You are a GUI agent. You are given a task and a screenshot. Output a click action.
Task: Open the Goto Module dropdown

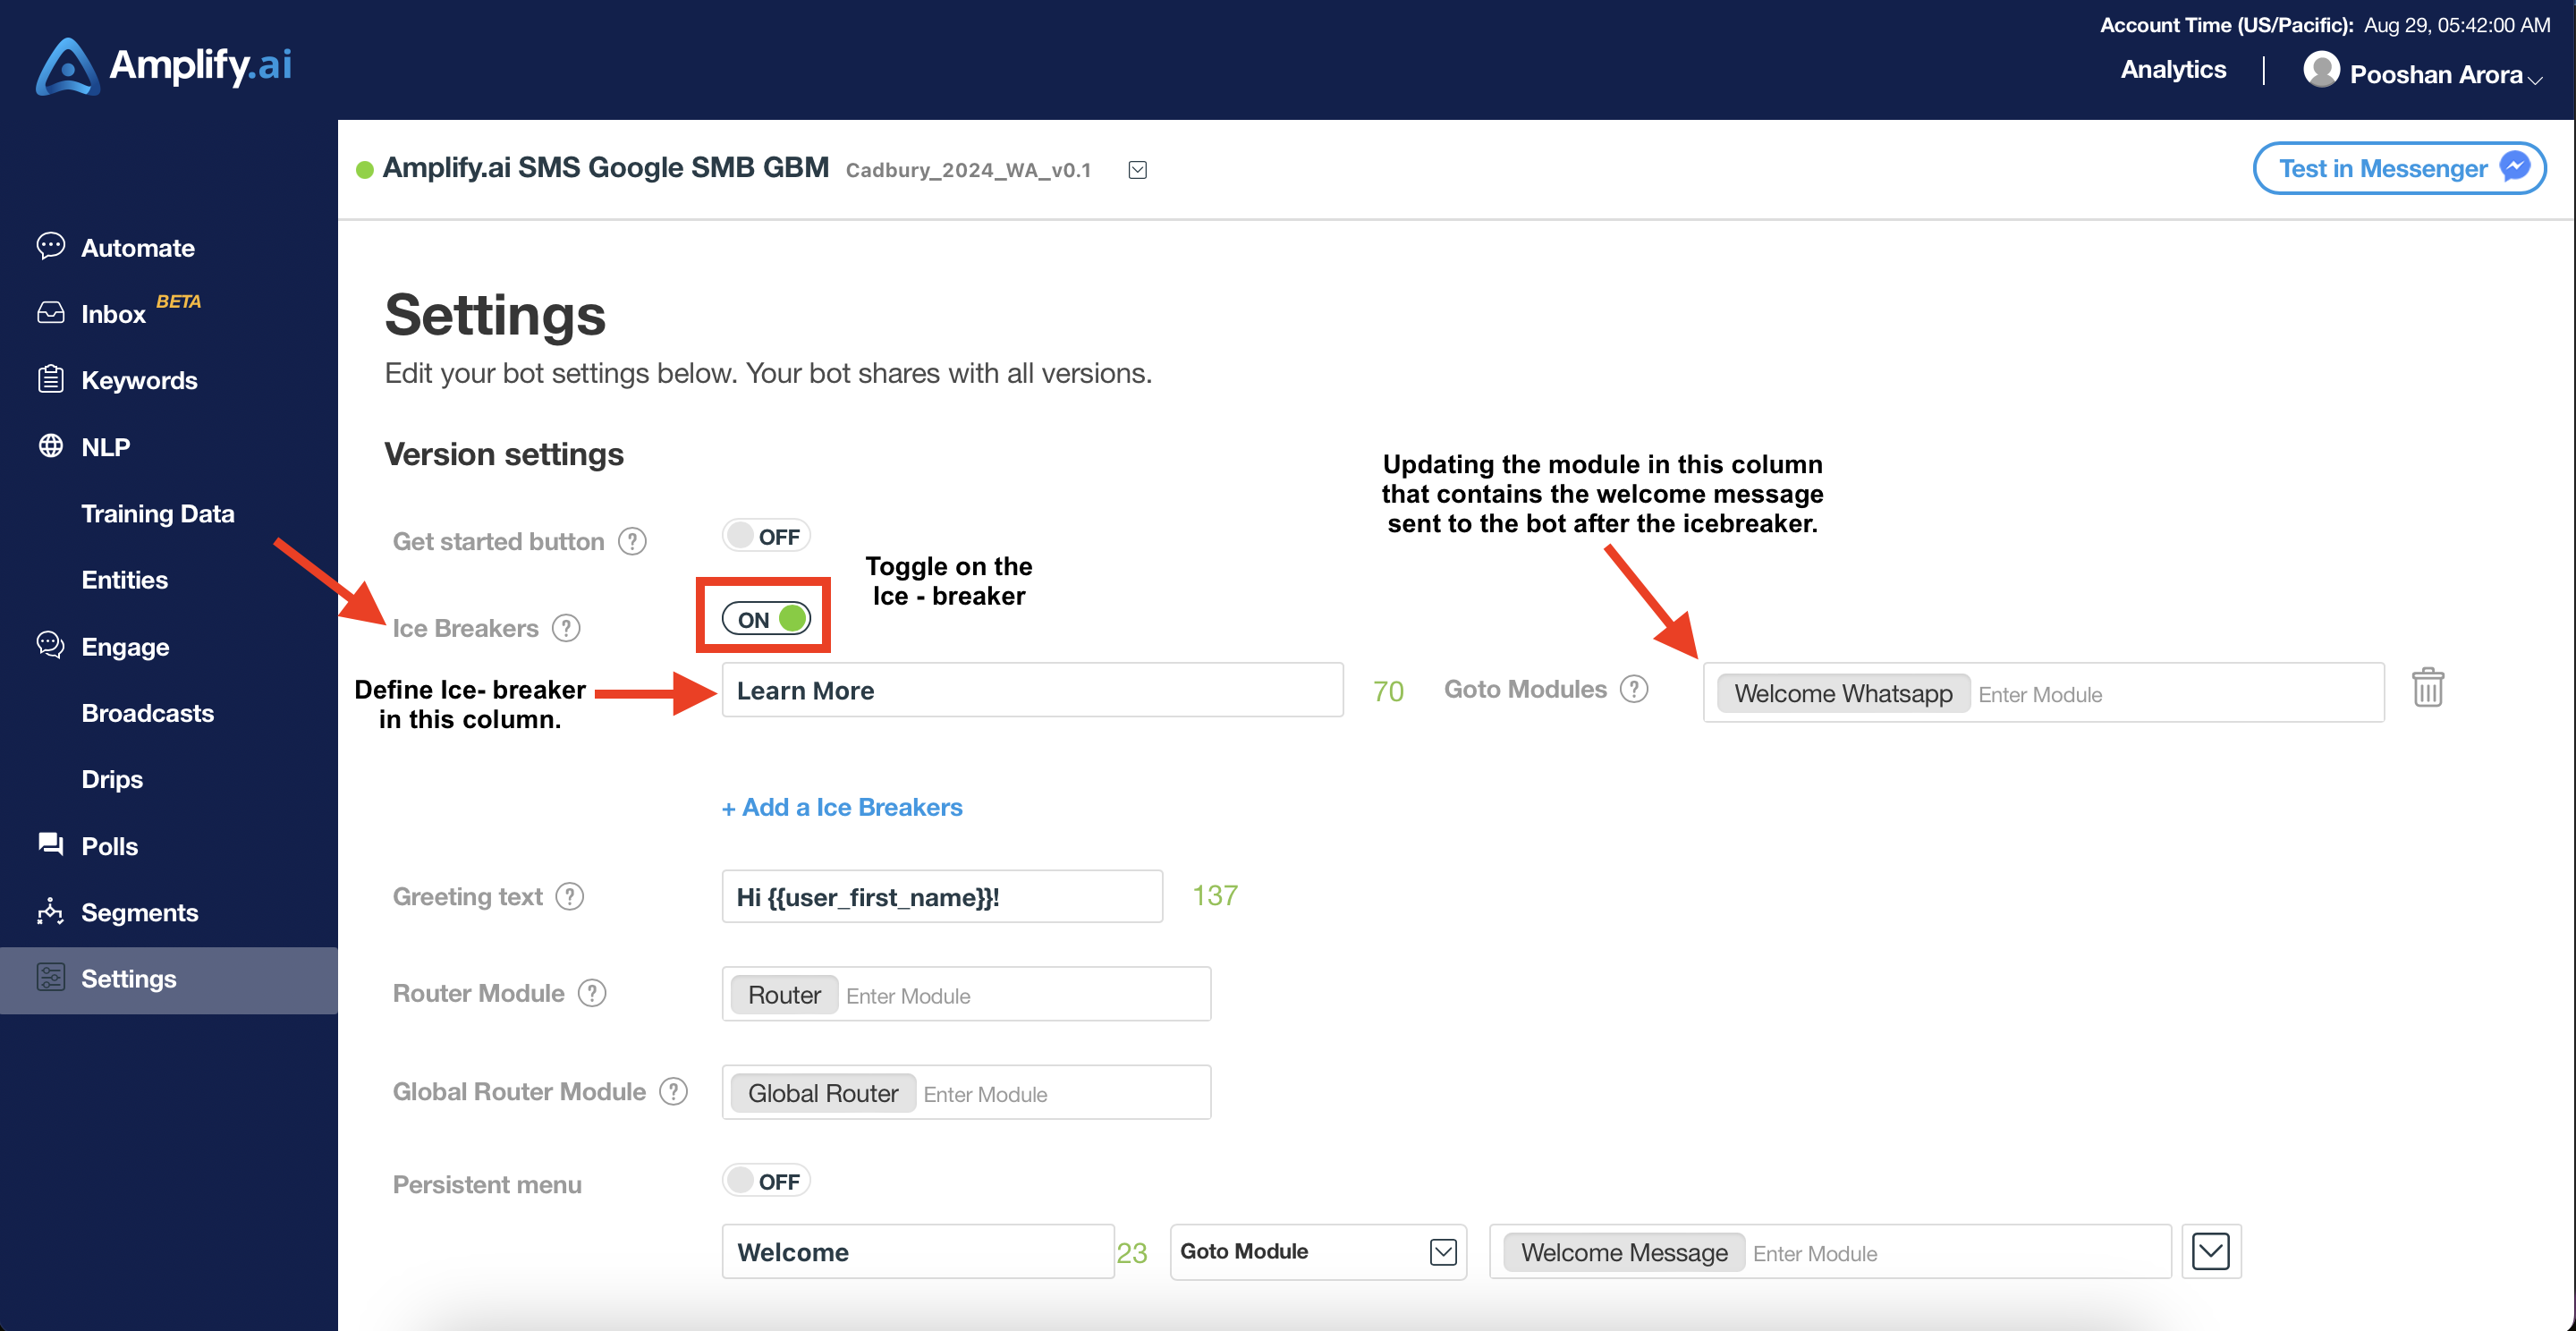tap(1318, 1251)
